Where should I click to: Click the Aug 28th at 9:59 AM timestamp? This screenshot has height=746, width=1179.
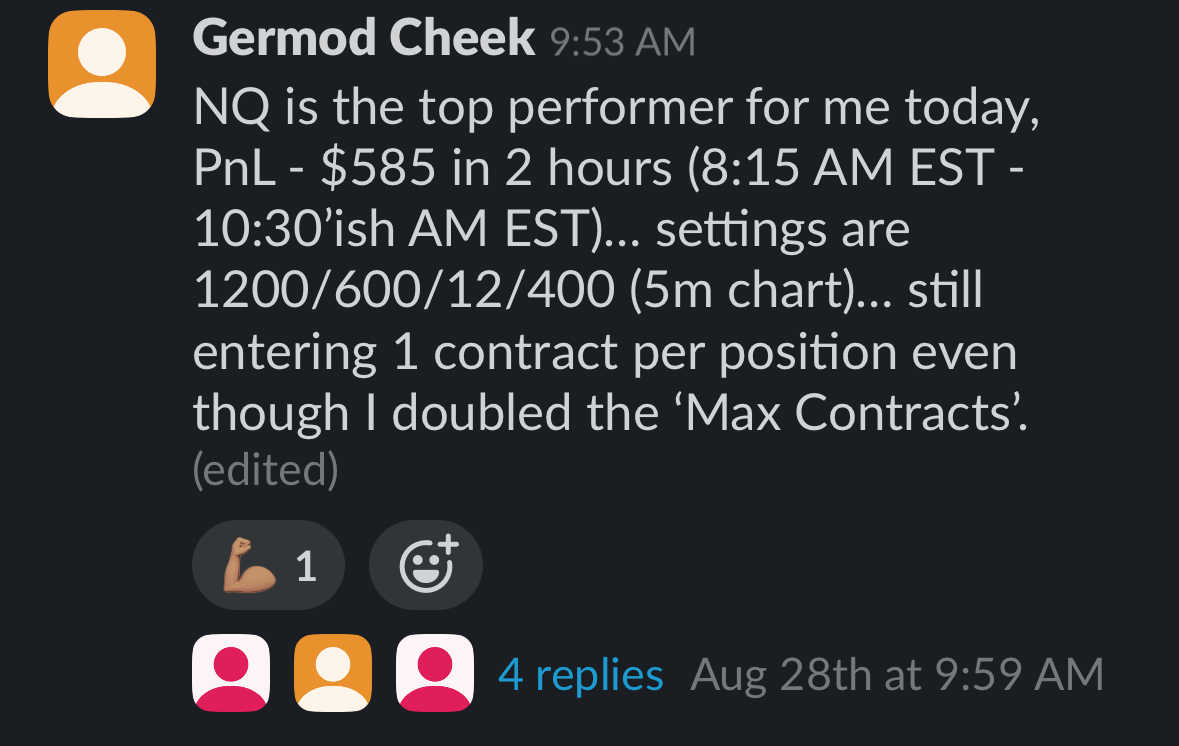[x=897, y=675]
